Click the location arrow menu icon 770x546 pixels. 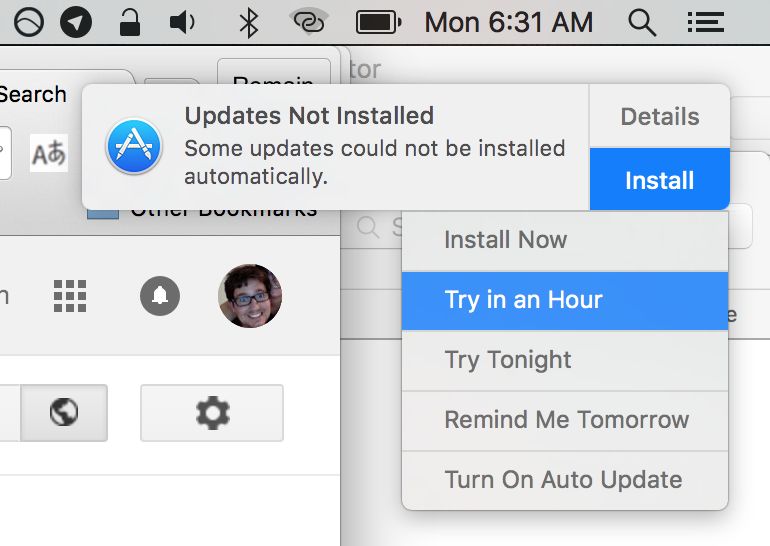pyautogui.click(x=75, y=22)
